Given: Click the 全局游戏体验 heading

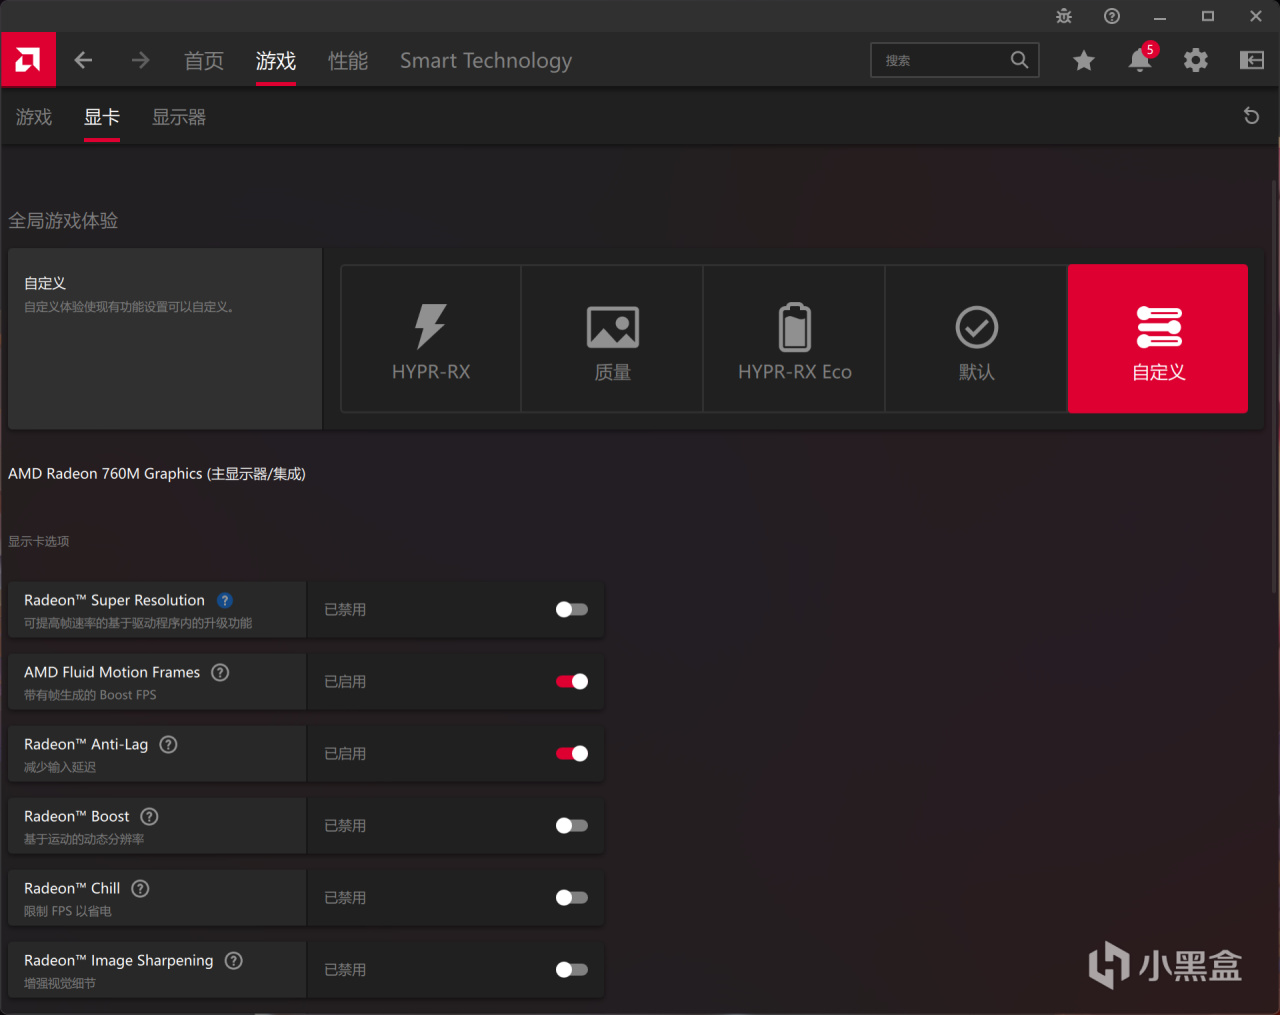Looking at the screenshot, I should pyautogui.click(x=63, y=221).
